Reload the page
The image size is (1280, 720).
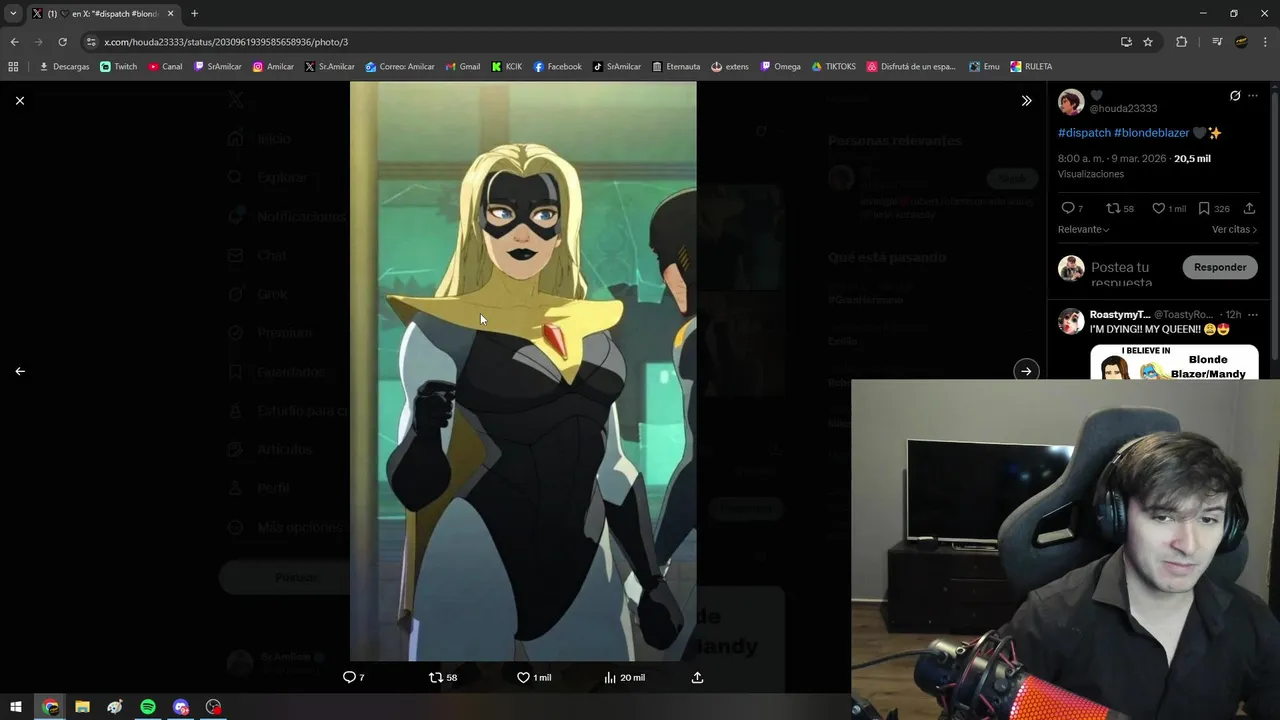(x=62, y=42)
